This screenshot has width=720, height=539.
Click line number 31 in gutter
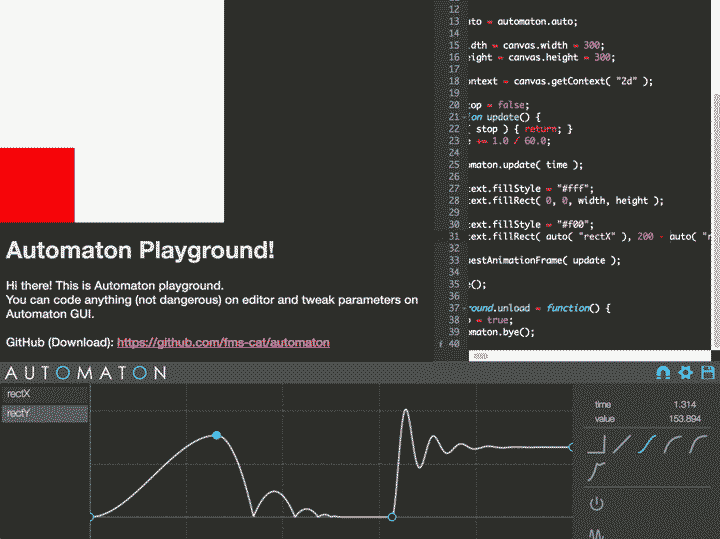pos(454,236)
